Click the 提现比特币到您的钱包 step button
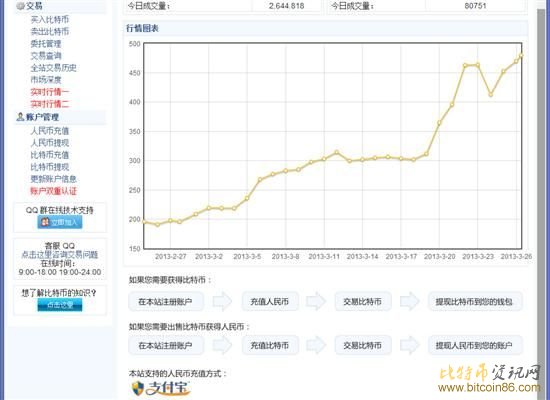 [475, 301]
